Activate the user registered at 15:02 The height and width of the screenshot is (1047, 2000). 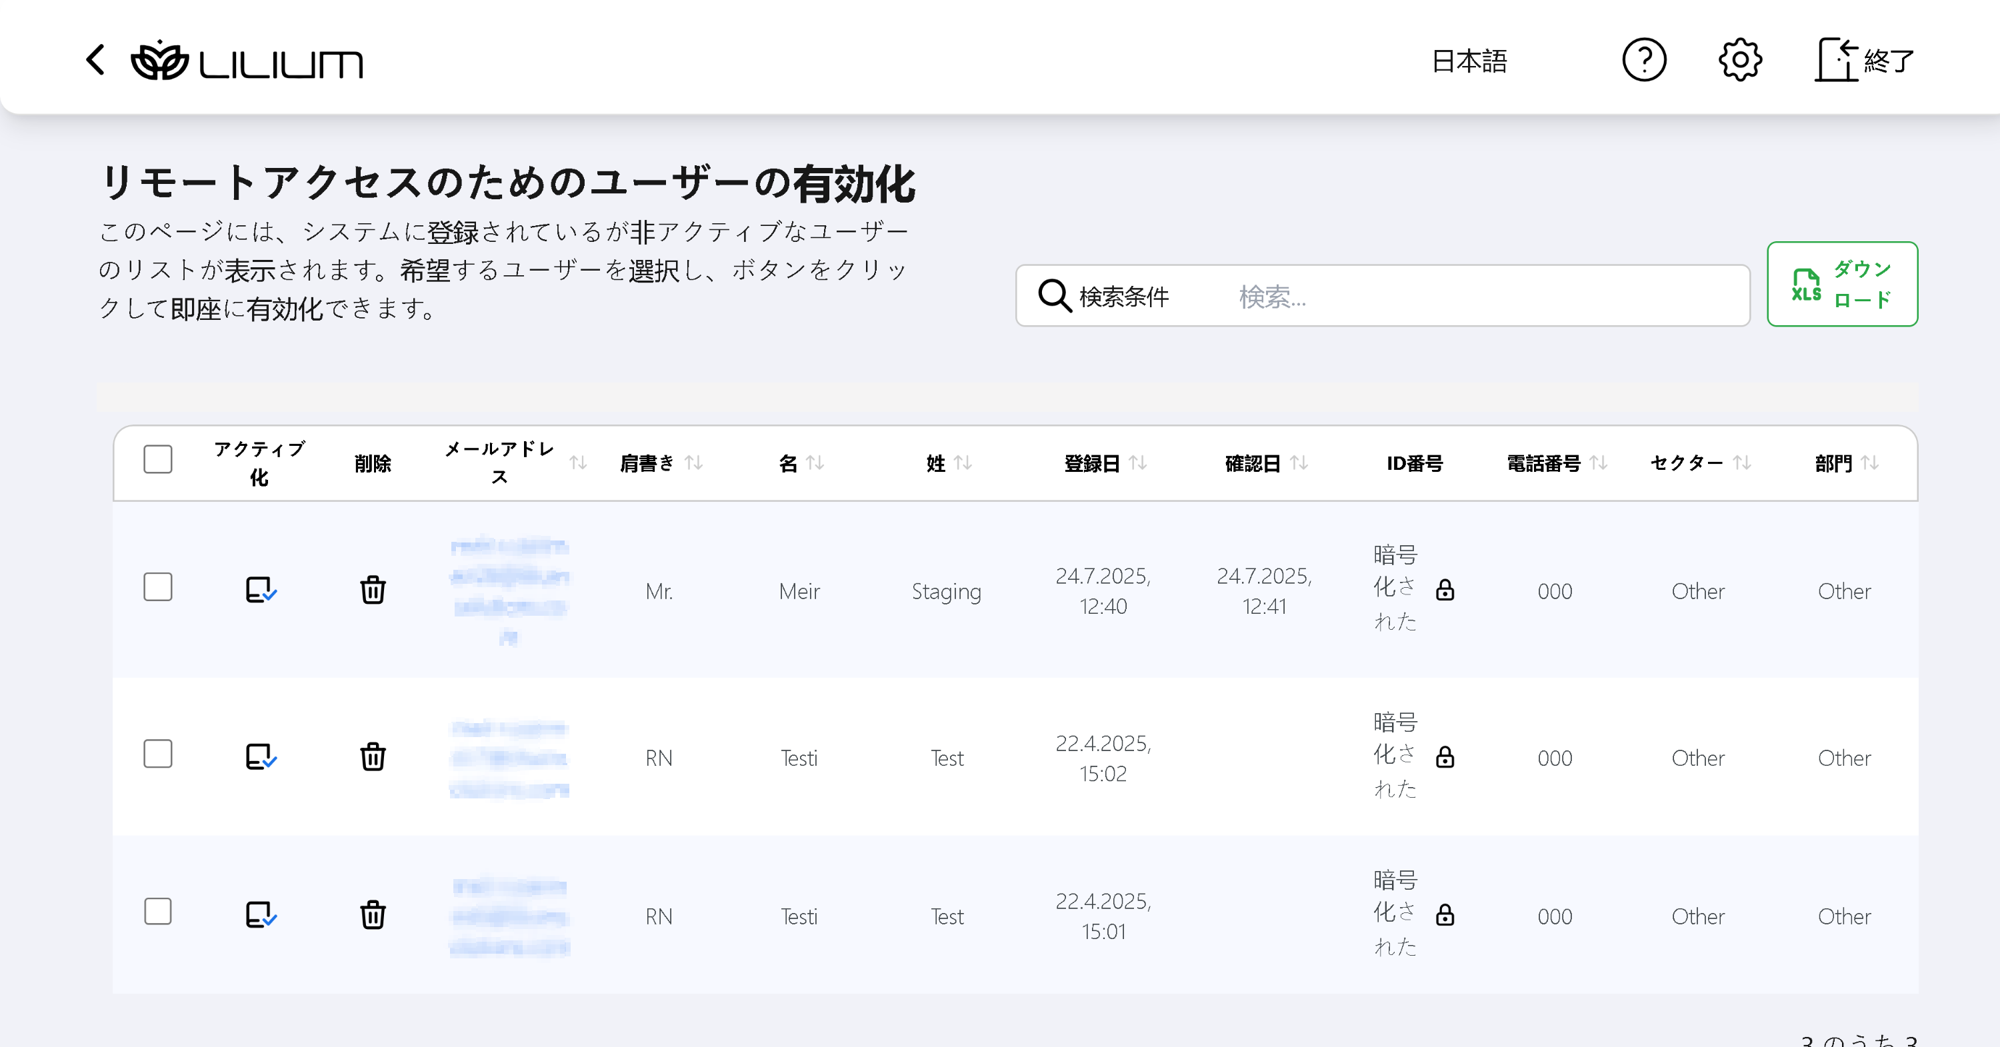tap(260, 757)
